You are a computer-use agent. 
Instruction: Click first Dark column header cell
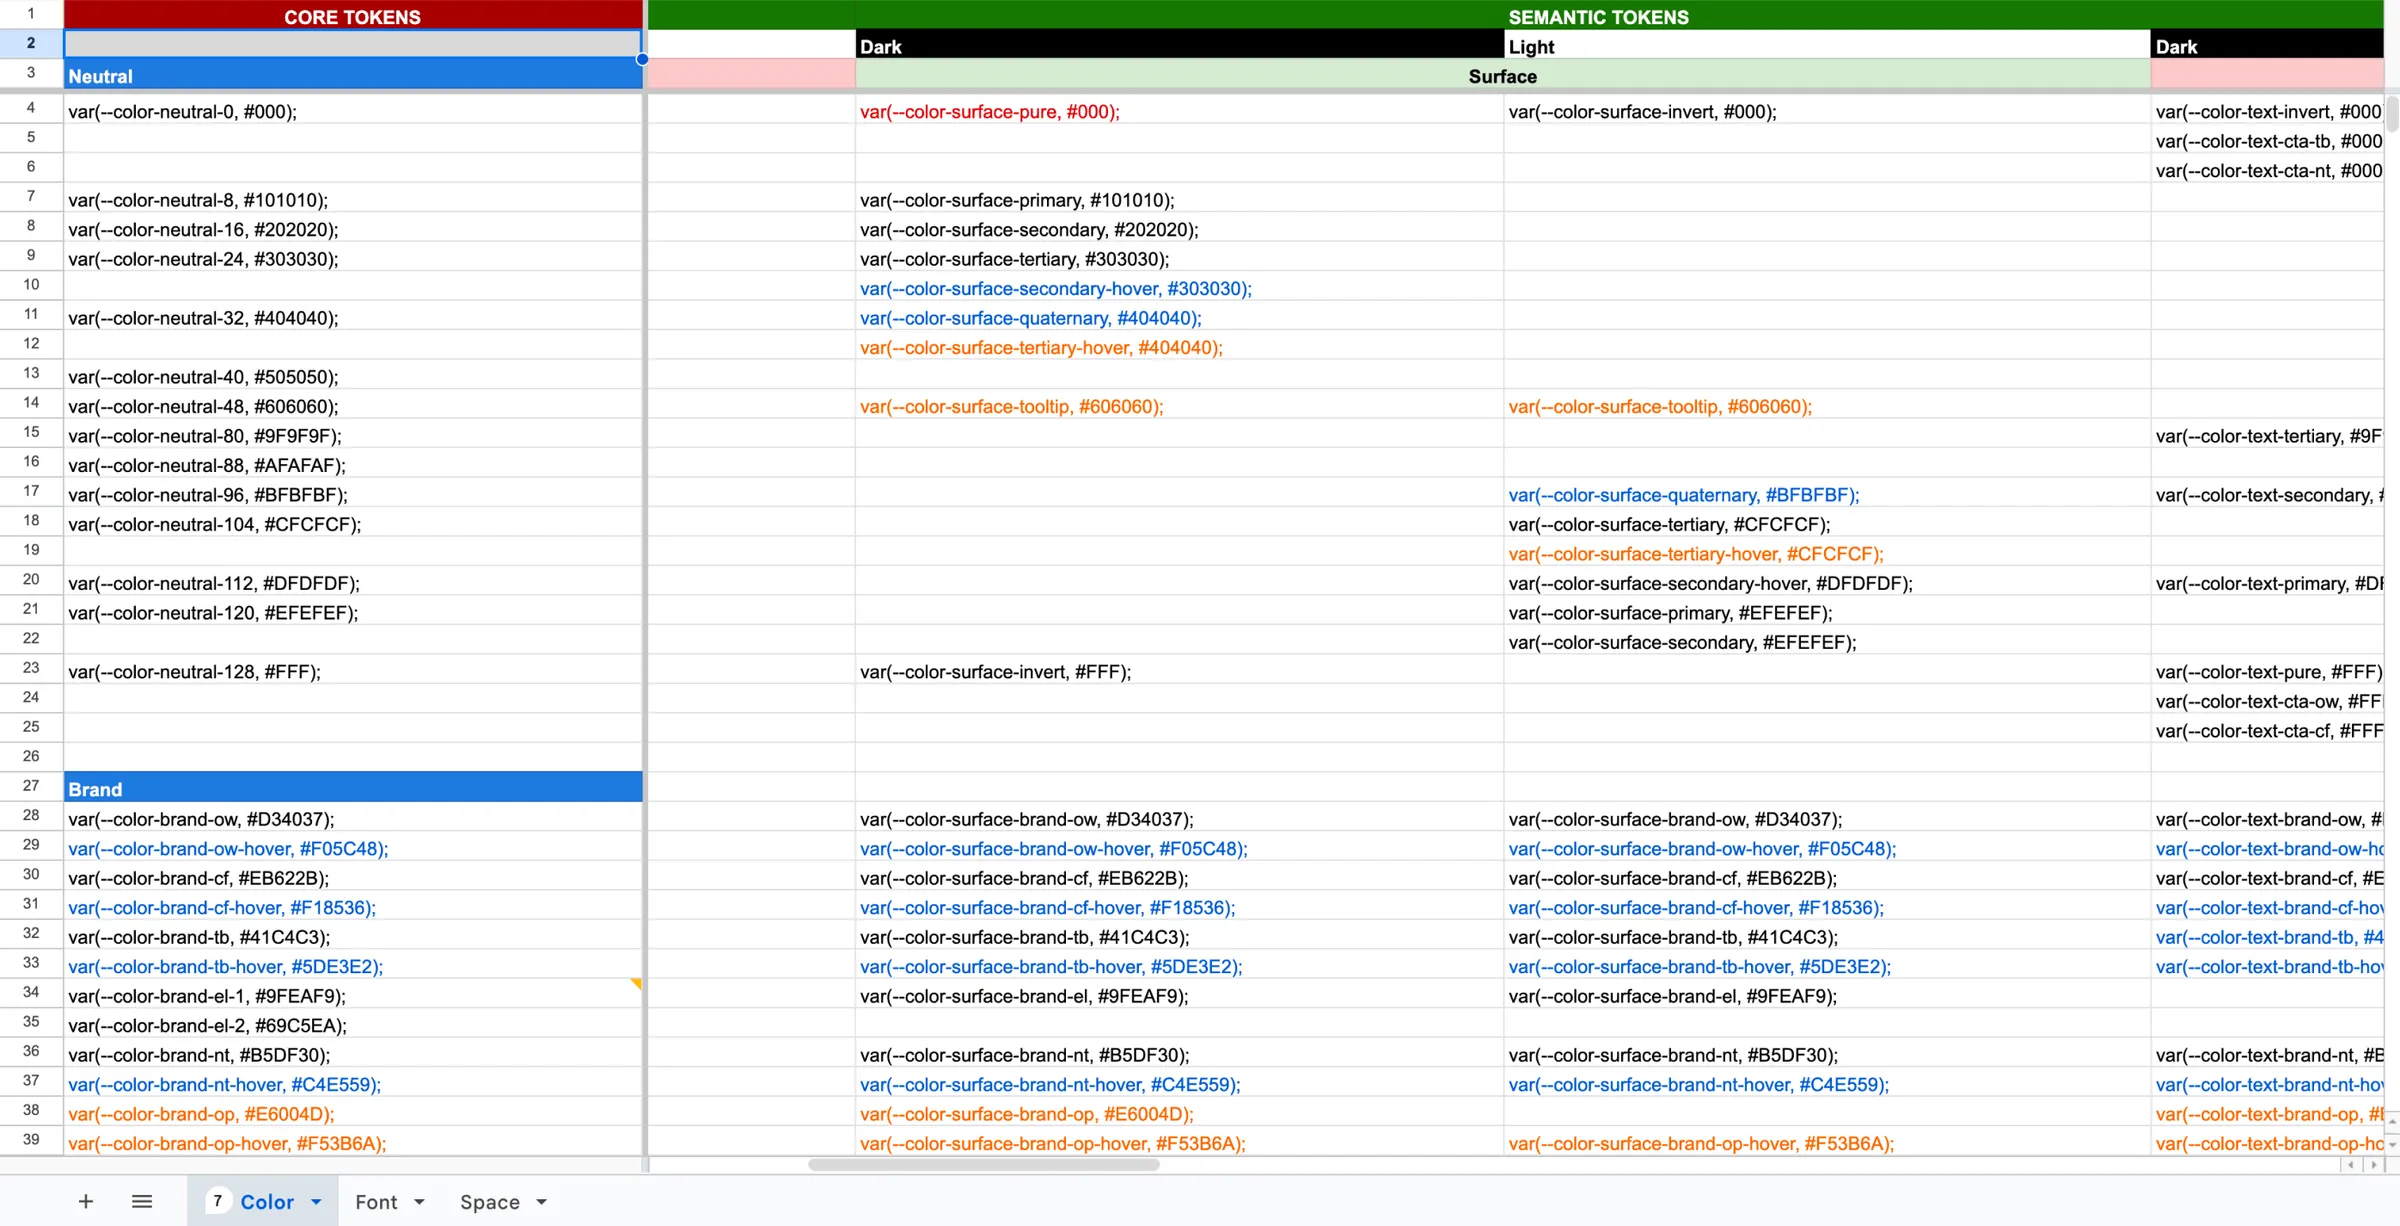pyautogui.click(x=1180, y=46)
